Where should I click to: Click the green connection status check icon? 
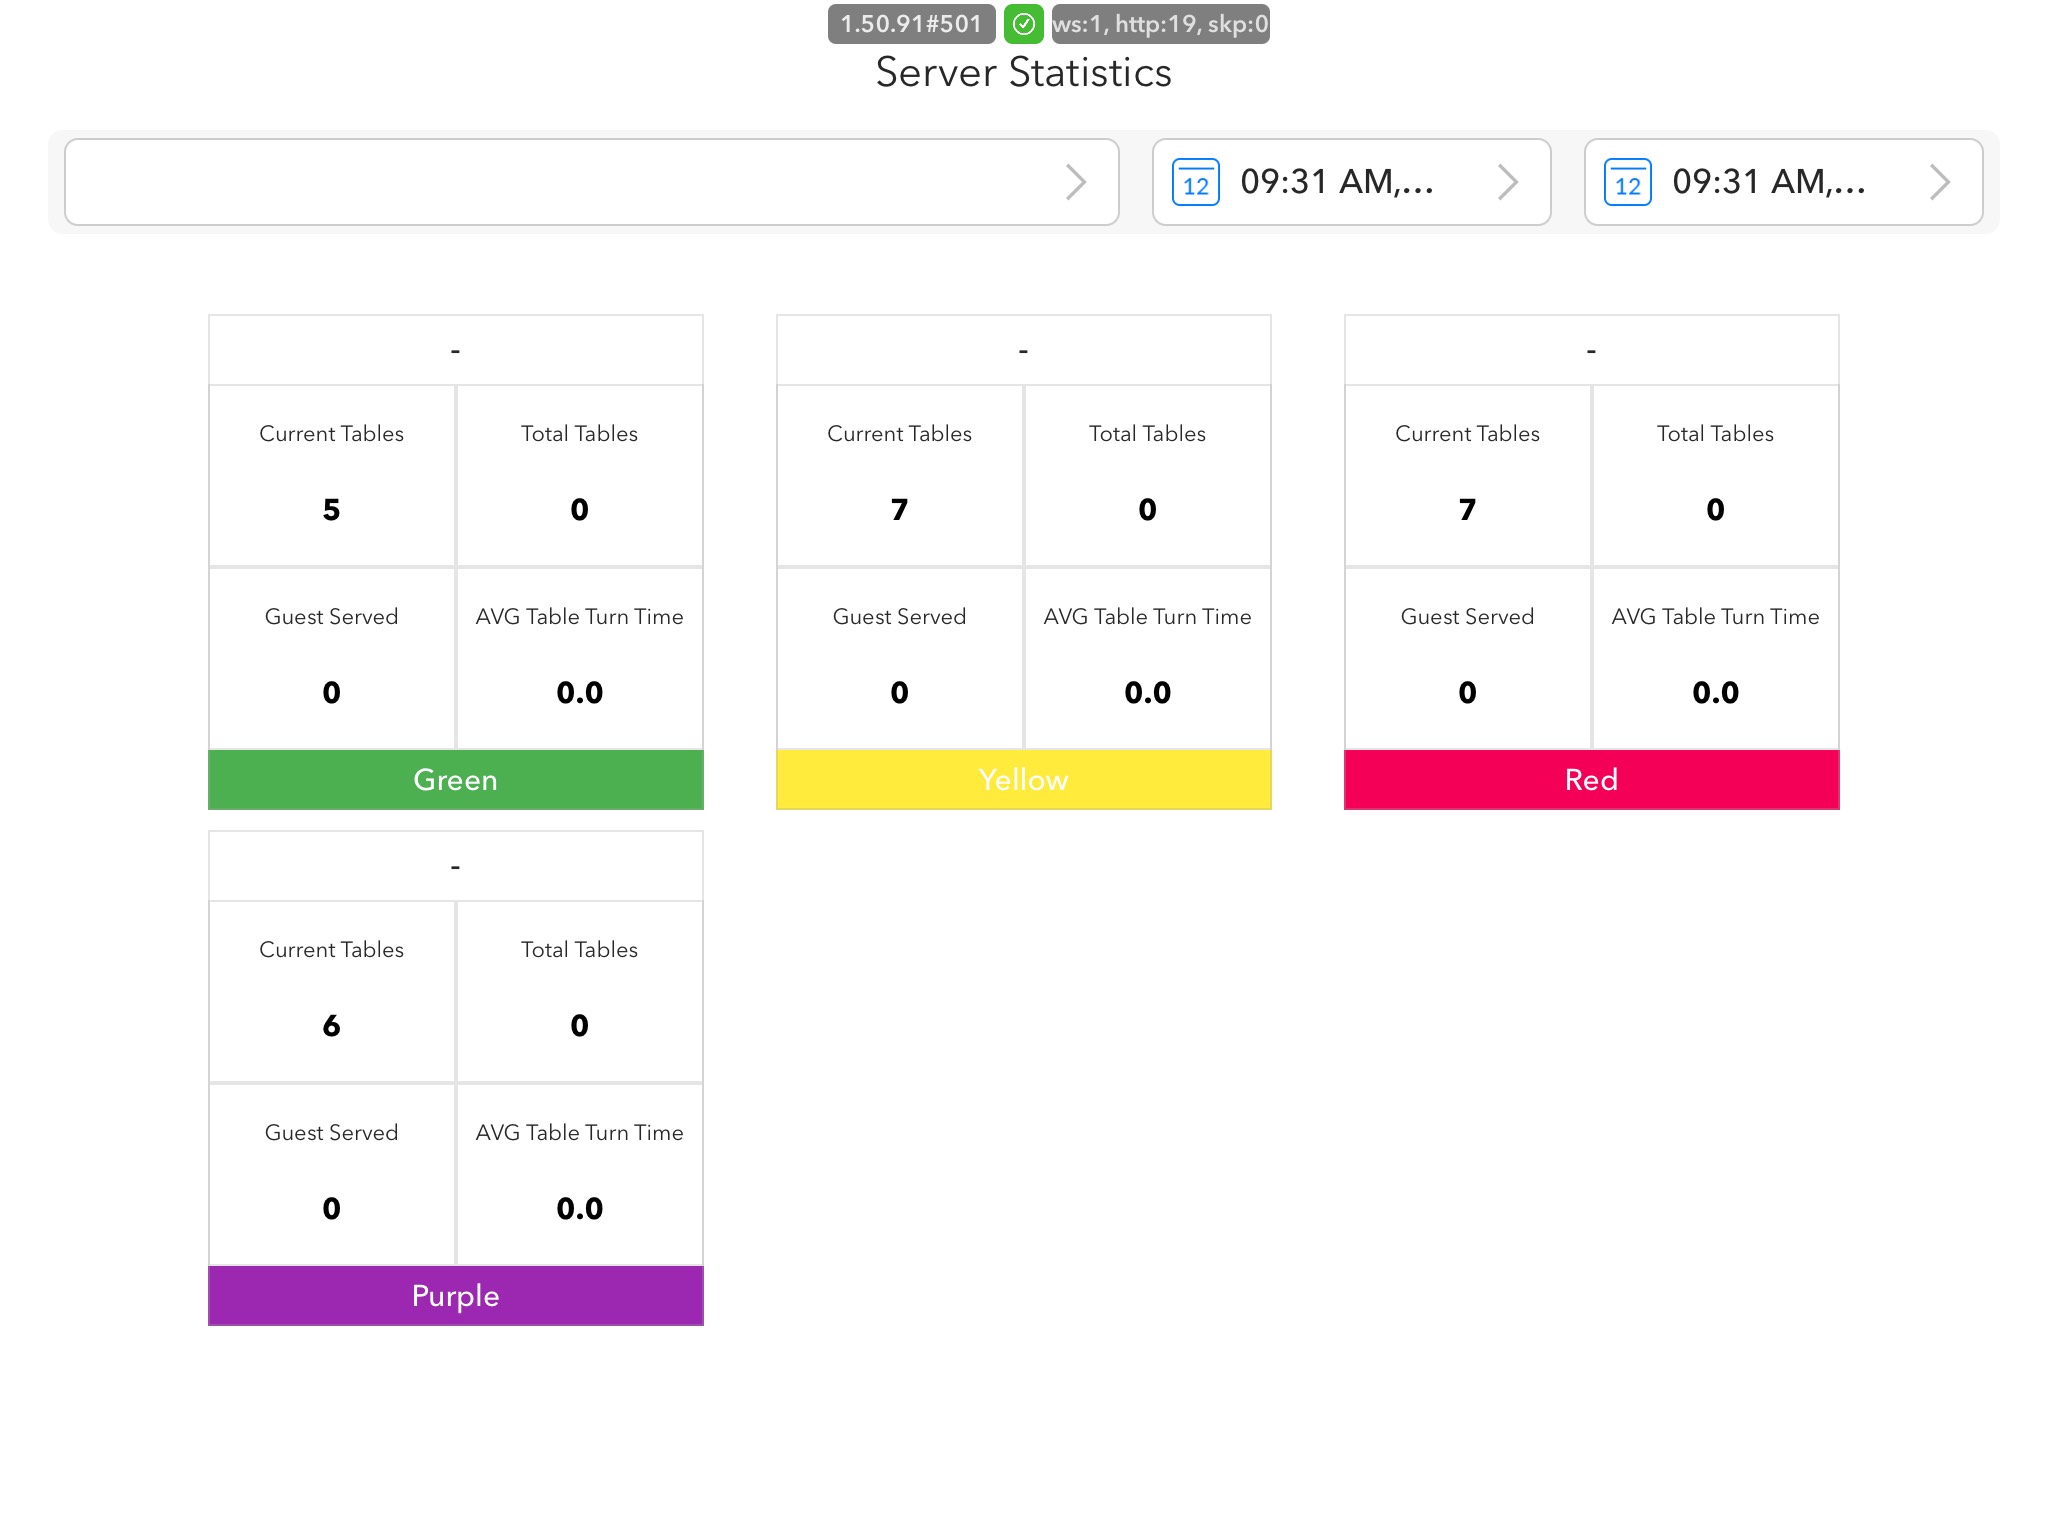pos(1023,24)
